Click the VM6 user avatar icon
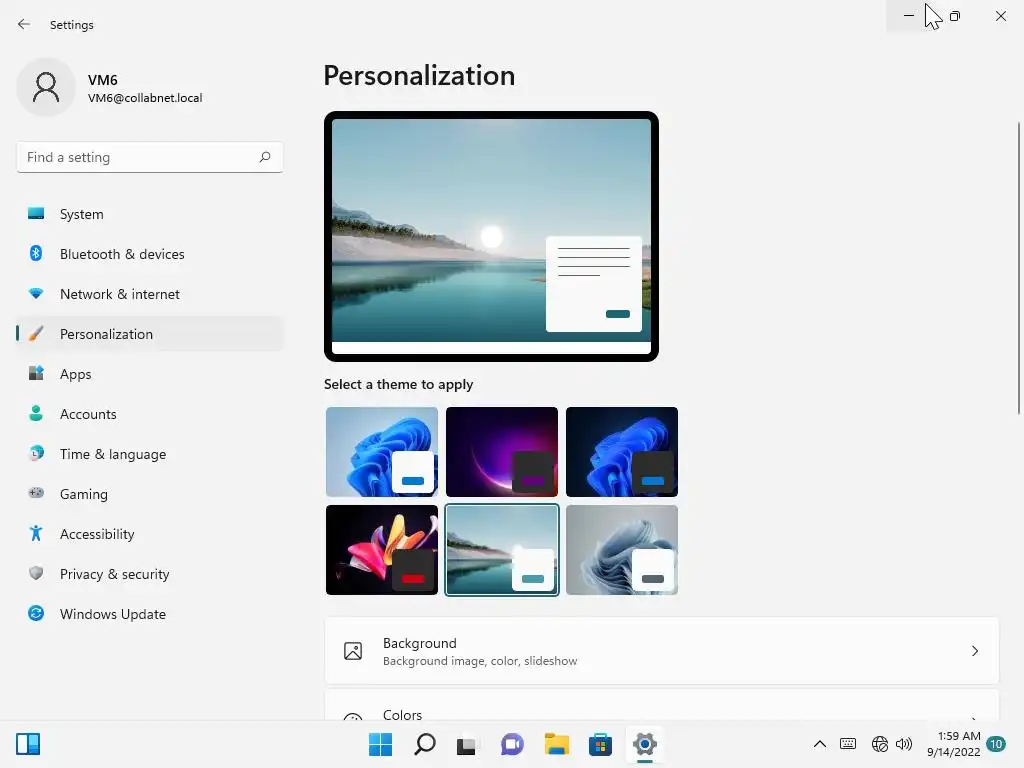 pos(46,87)
